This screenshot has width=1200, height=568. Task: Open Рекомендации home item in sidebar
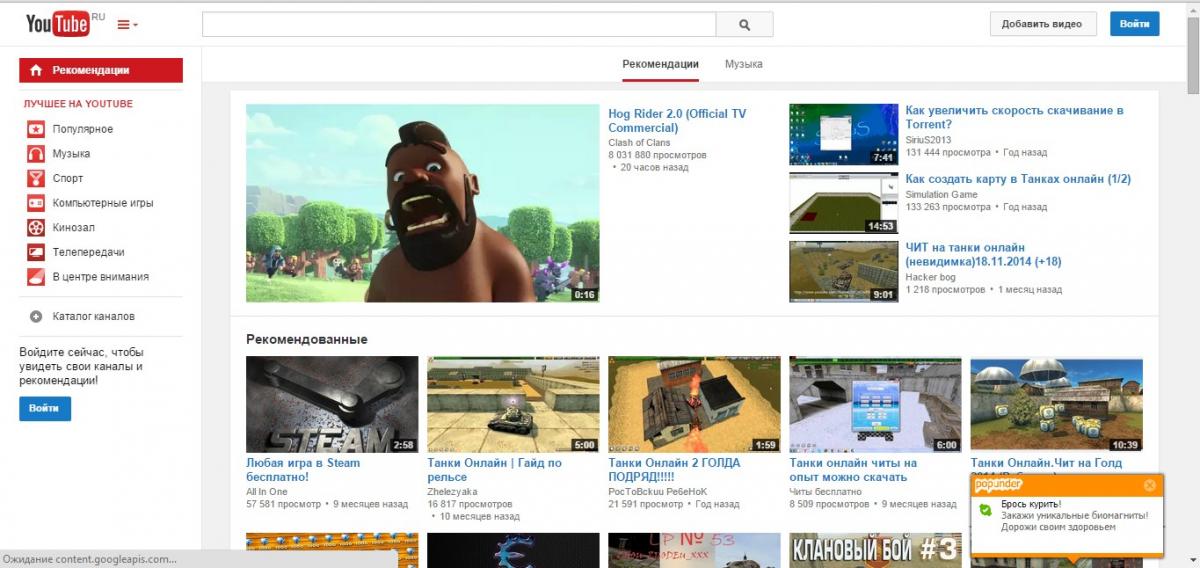pyautogui.click(x=101, y=70)
